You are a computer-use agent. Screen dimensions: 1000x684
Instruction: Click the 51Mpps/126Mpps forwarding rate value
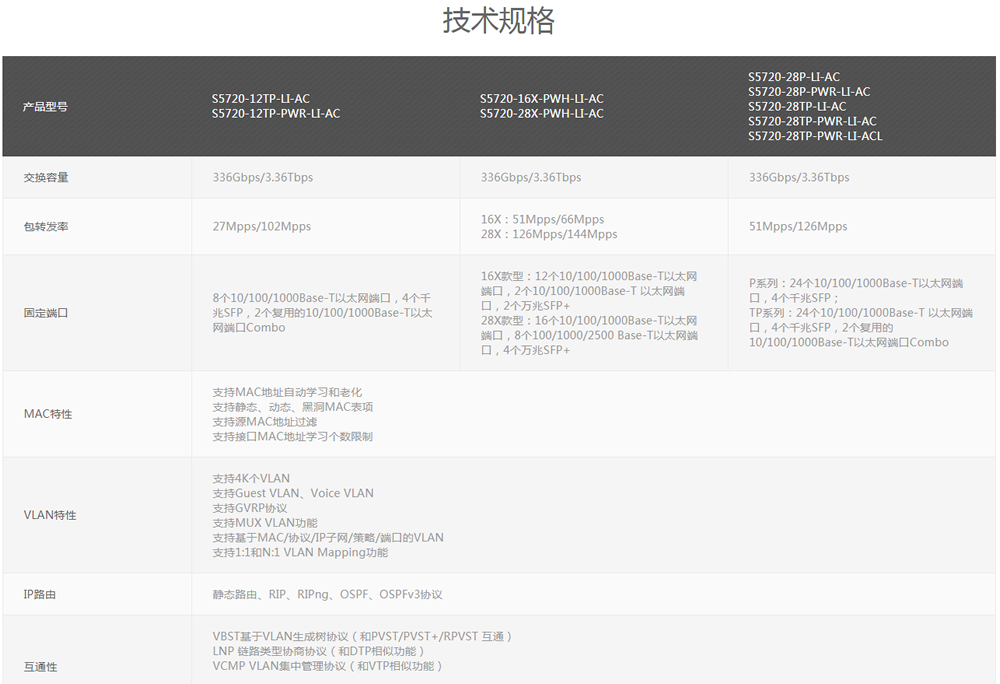[x=797, y=226]
